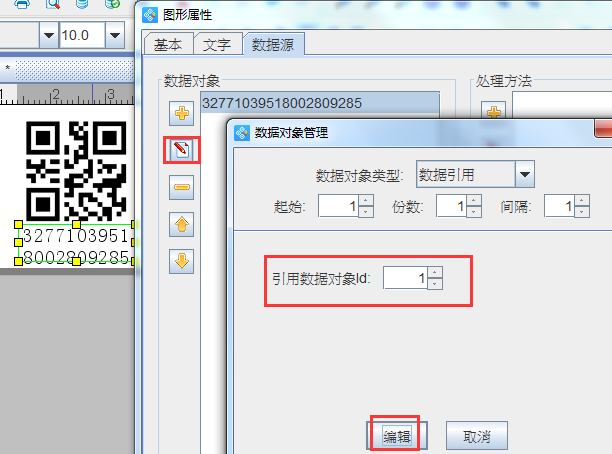
Task: Click the pencil edit data object icon
Action: tap(181, 150)
